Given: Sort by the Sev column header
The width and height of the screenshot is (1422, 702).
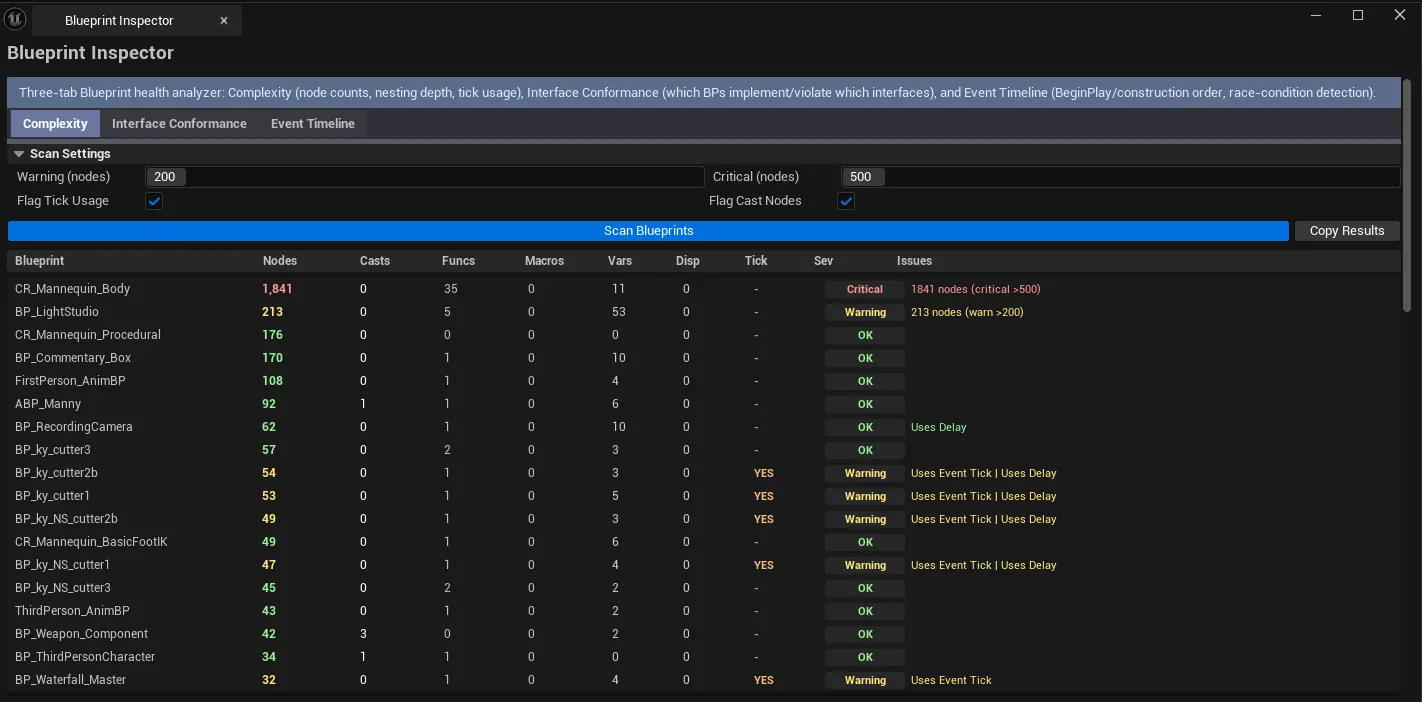Looking at the screenshot, I should [x=823, y=261].
